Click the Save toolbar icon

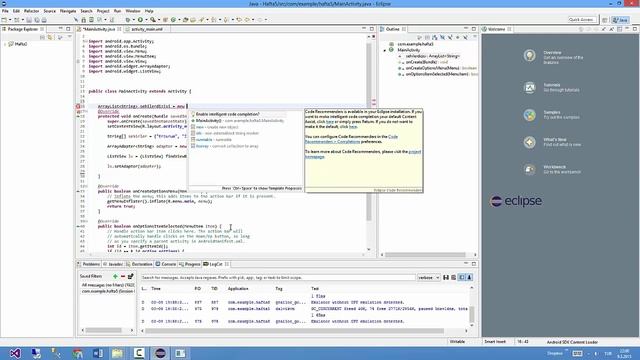(29, 20)
